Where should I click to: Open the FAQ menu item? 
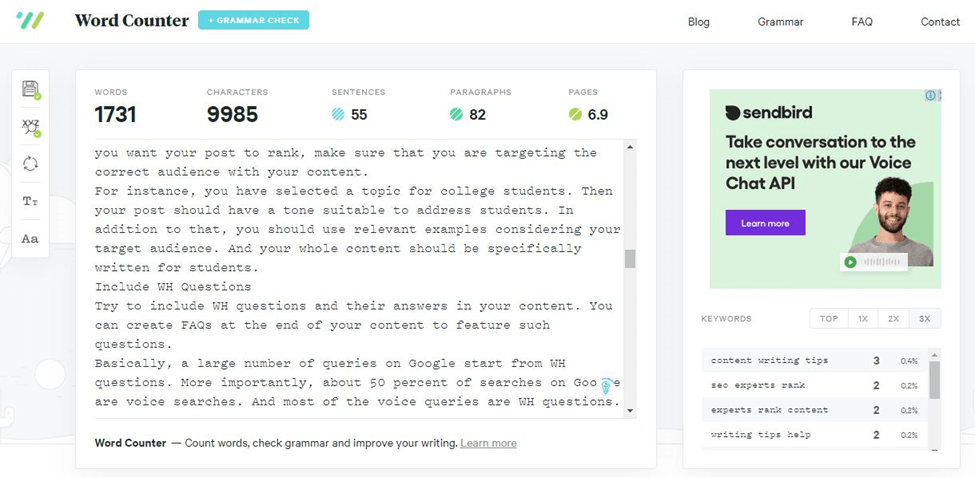[862, 22]
